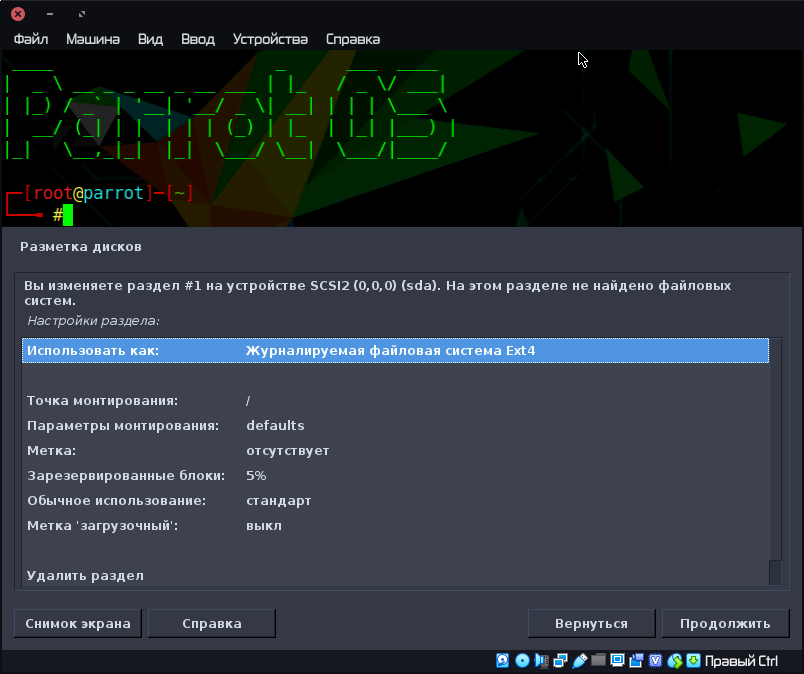Click the Продолжить button
This screenshot has height=674, width=804.
[726, 623]
